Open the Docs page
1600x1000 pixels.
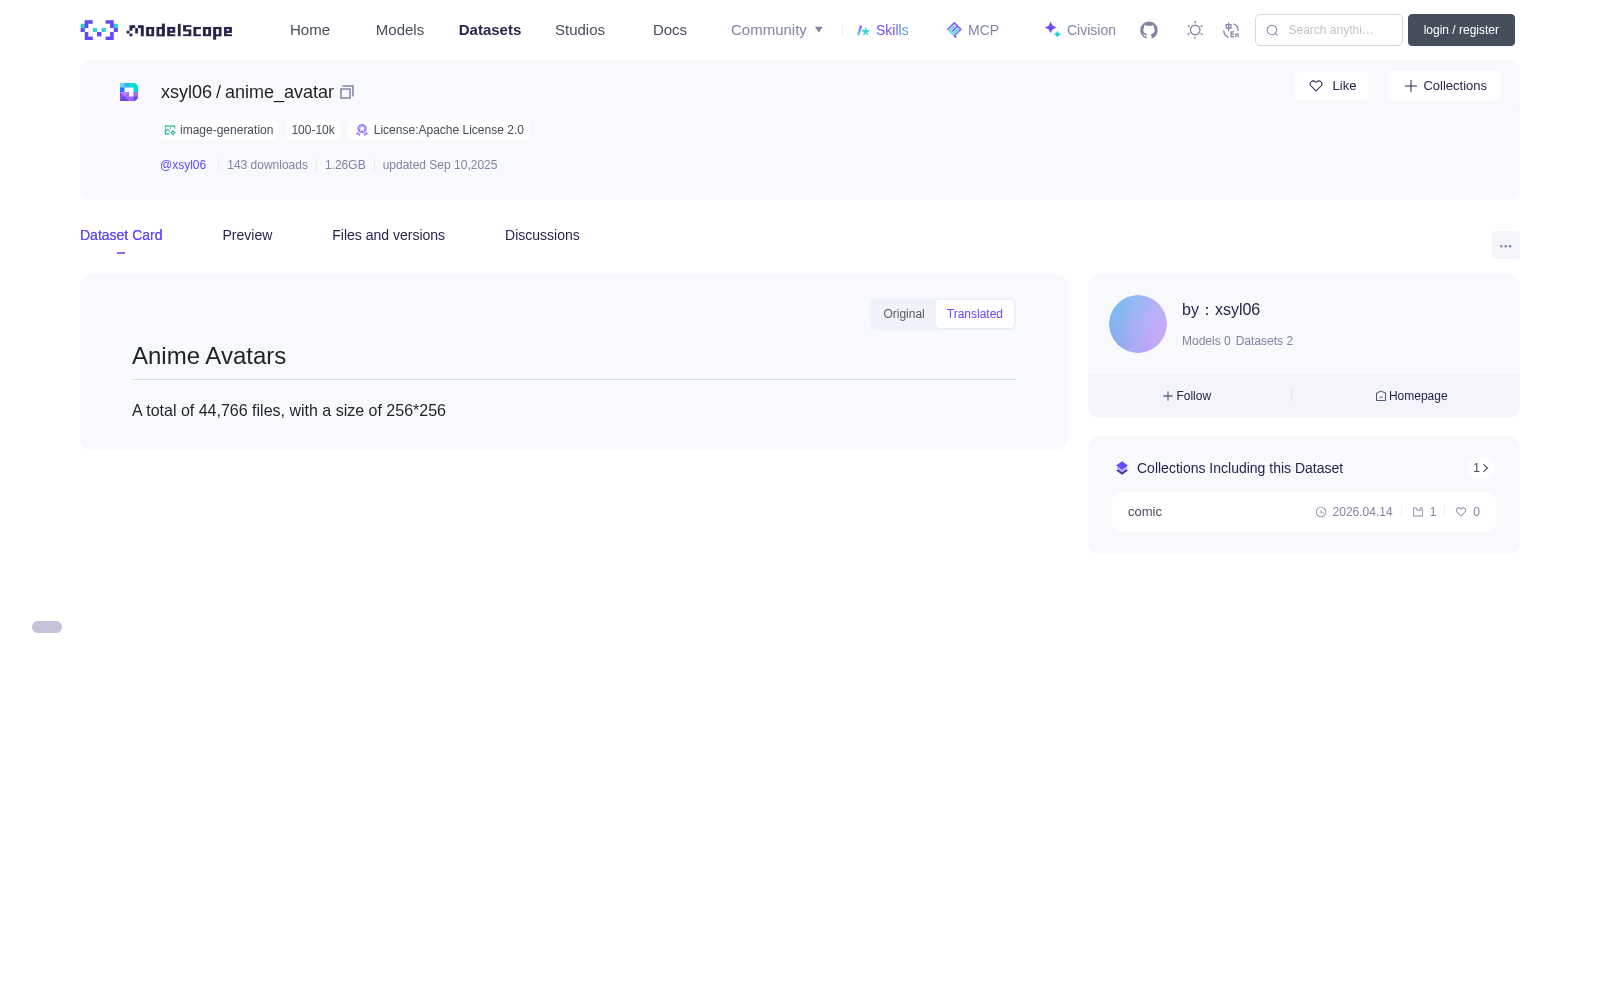(670, 30)
